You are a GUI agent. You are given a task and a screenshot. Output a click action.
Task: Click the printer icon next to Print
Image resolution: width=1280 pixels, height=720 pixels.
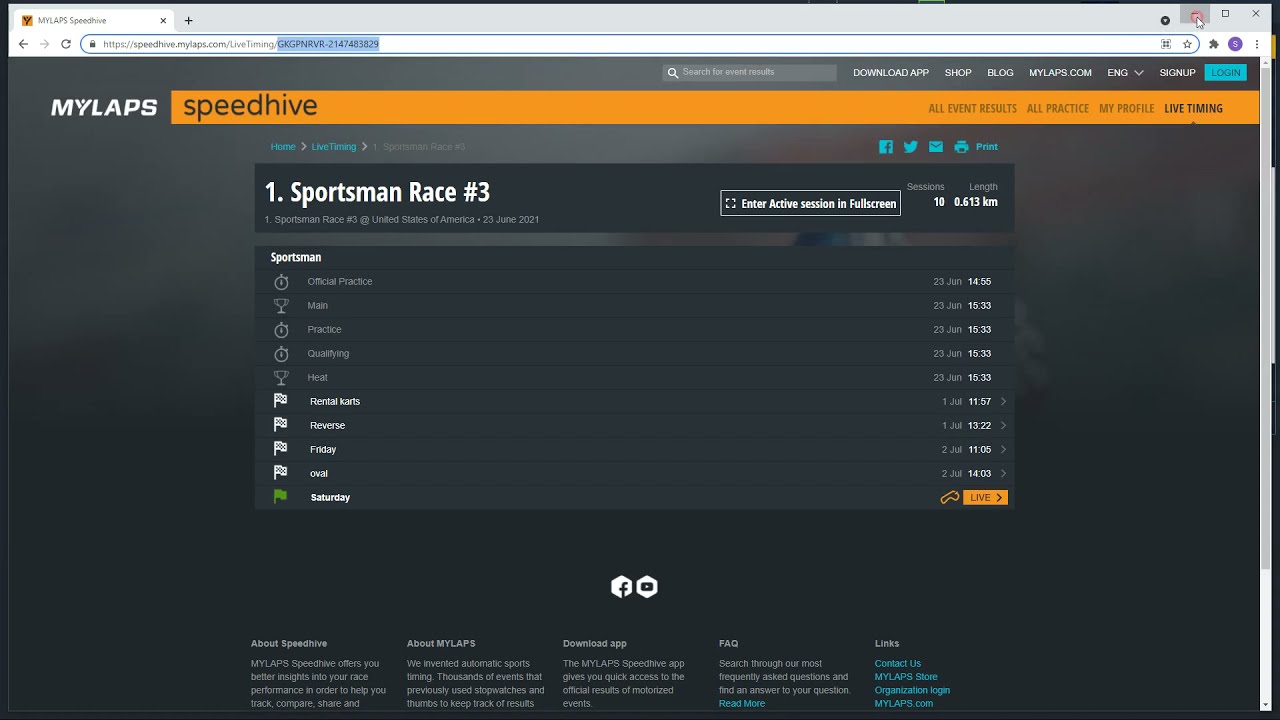[961, 147]
